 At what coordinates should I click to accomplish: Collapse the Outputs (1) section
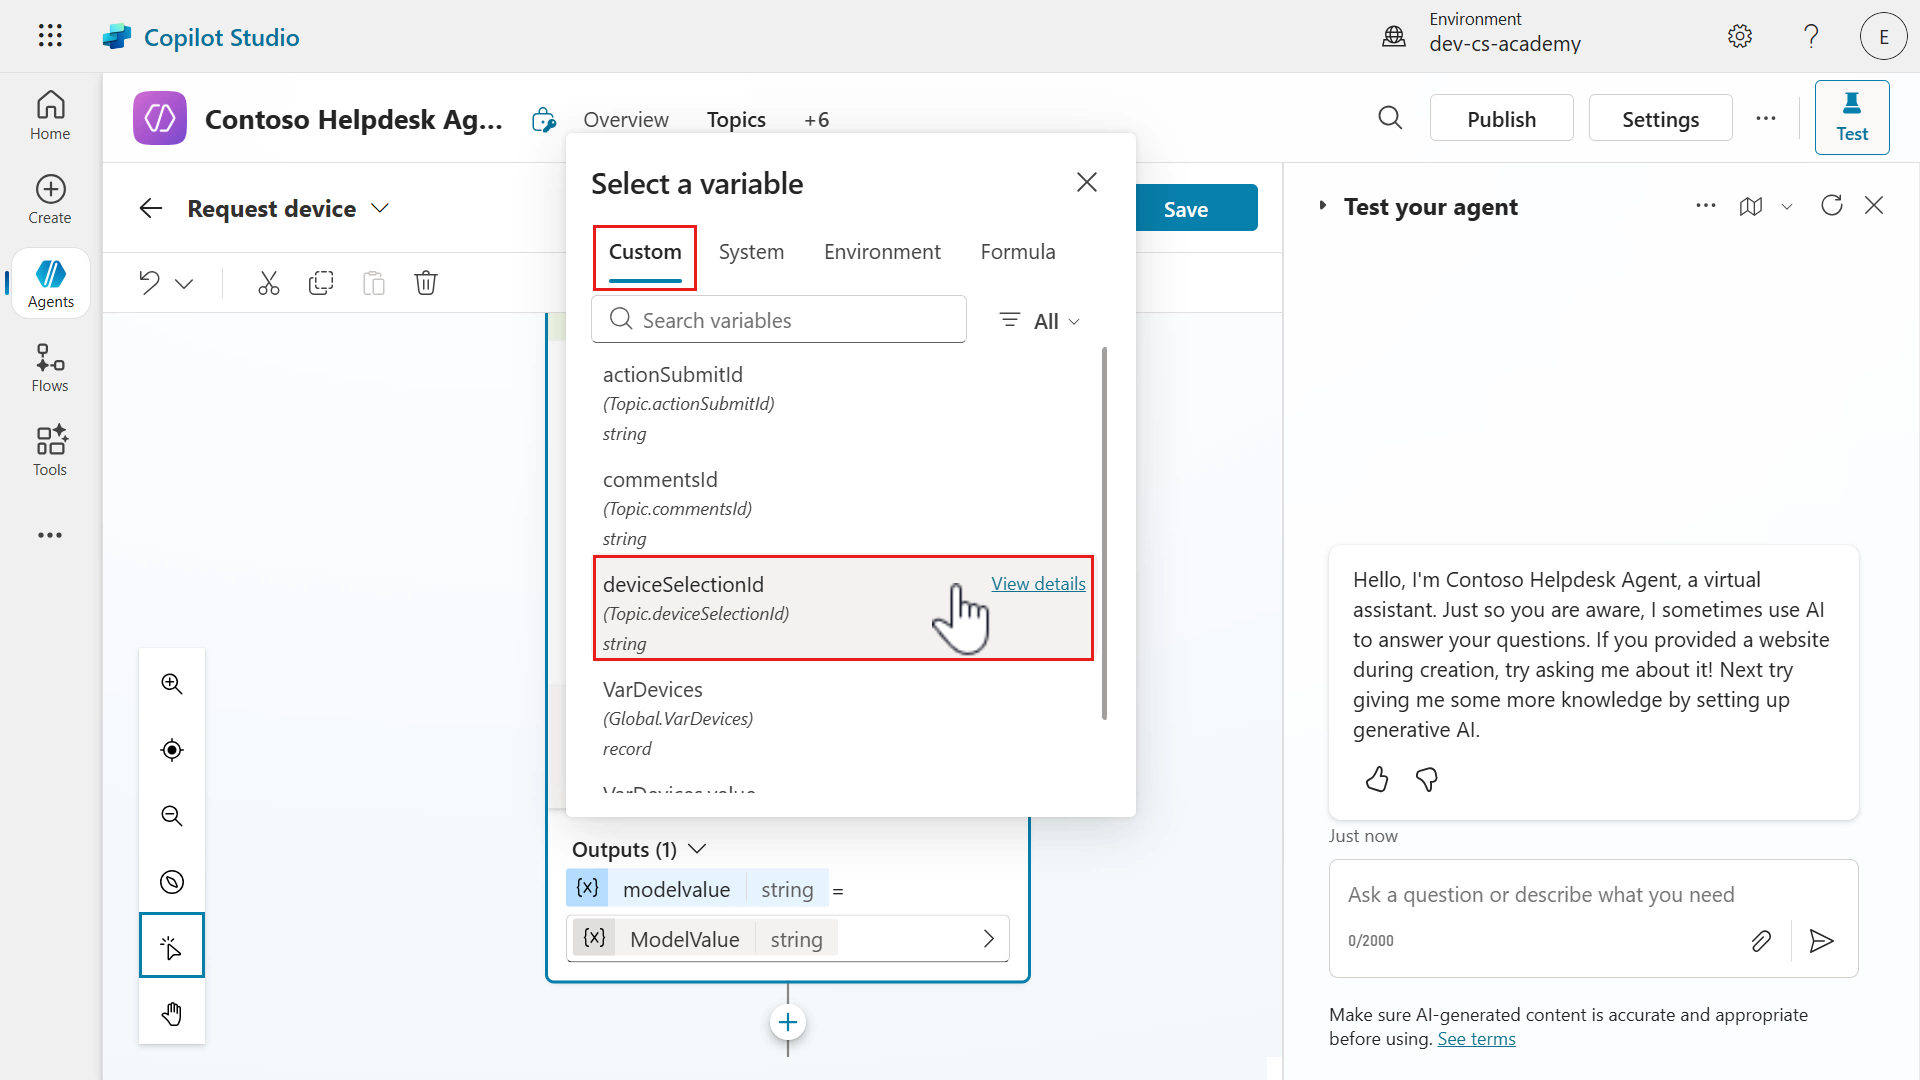coord(698,849)
